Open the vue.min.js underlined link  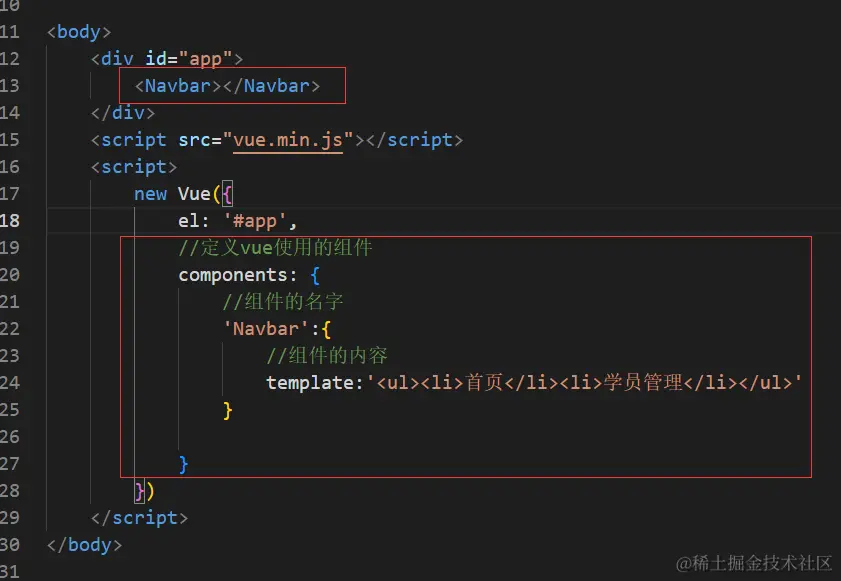pos(287,140)
